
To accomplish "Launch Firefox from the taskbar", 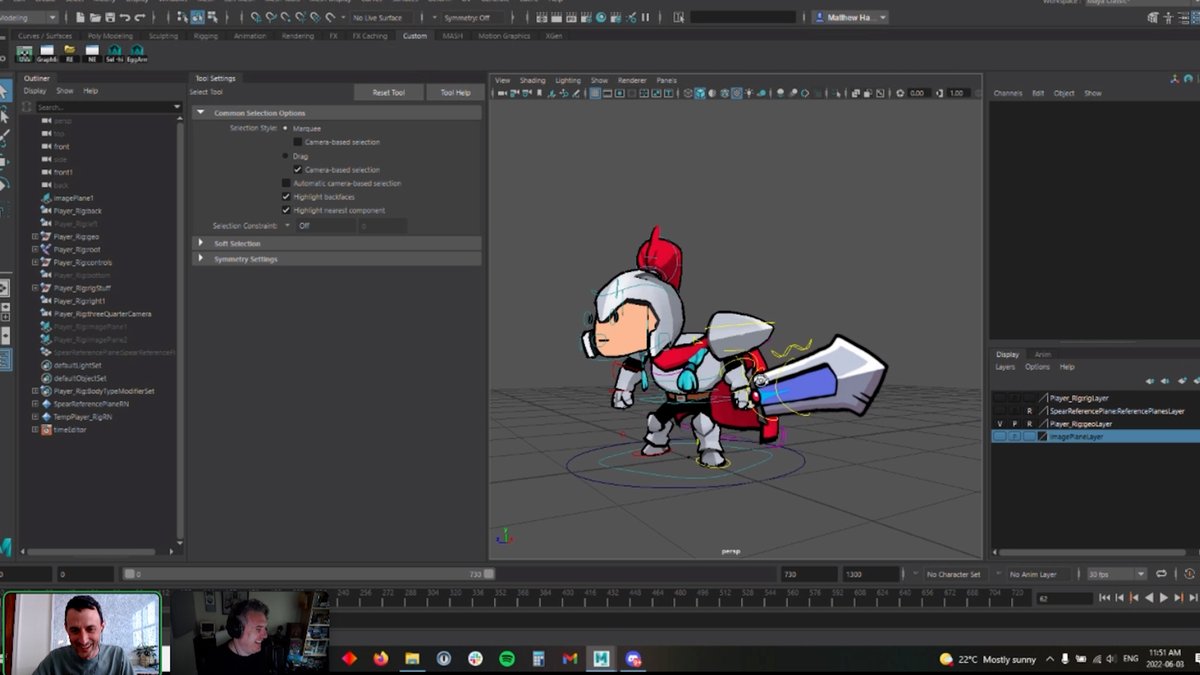I will click(x=380, y=659).
